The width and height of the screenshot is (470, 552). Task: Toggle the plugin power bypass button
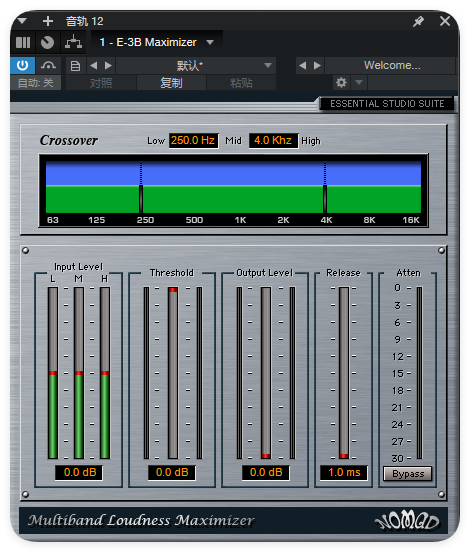23,65
